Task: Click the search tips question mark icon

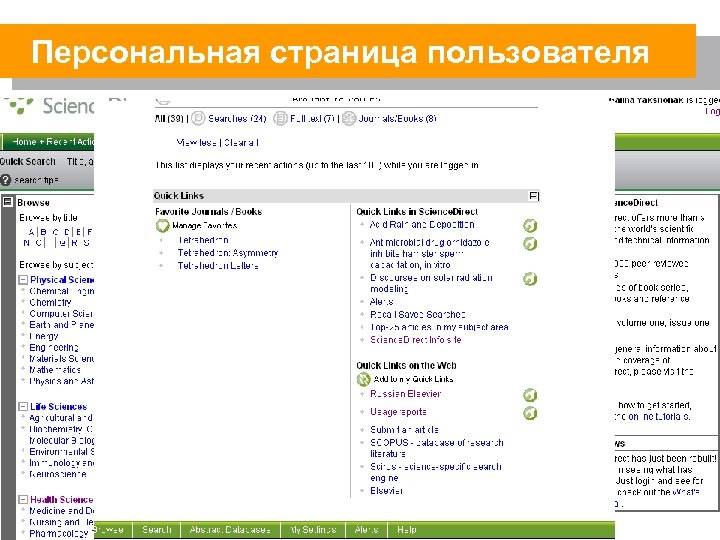Action: click(6, 180)
